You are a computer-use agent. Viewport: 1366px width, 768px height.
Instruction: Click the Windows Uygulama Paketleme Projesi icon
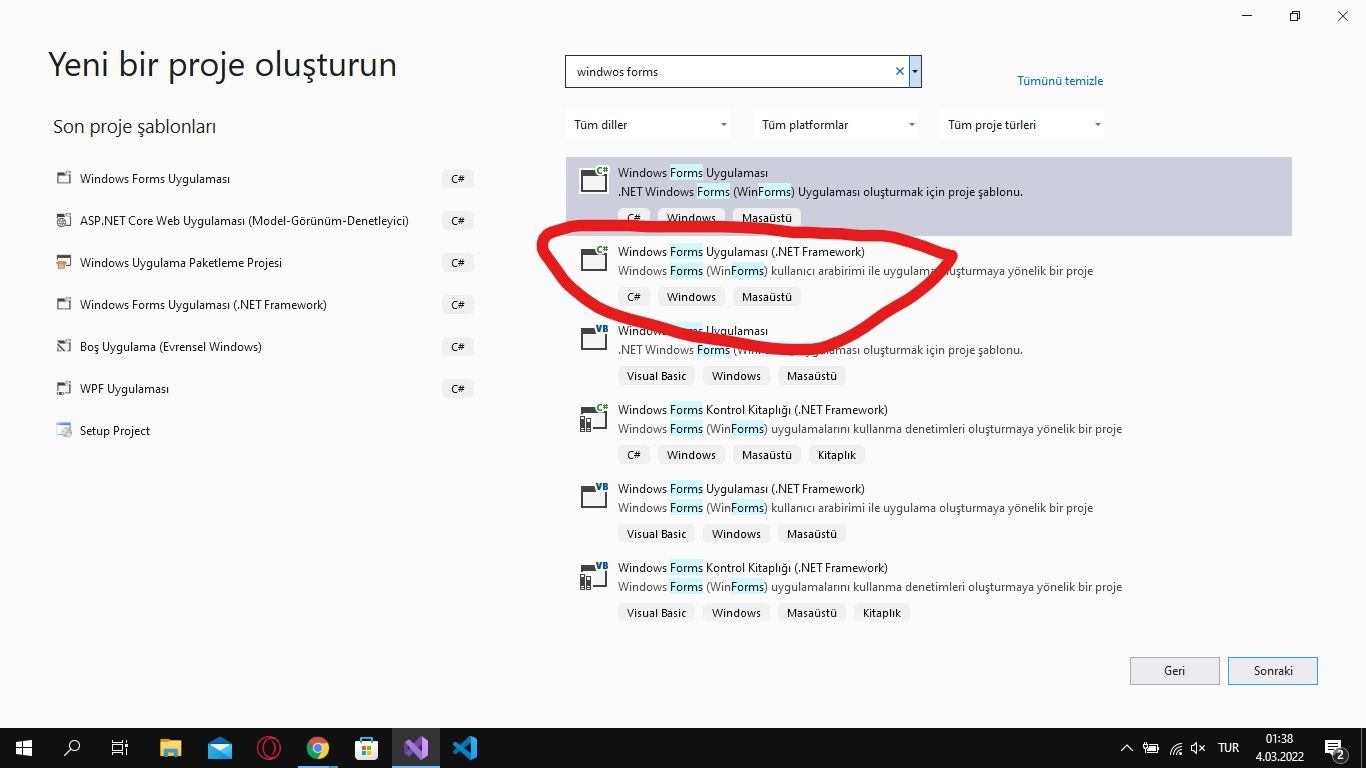(x=64, y=262)
